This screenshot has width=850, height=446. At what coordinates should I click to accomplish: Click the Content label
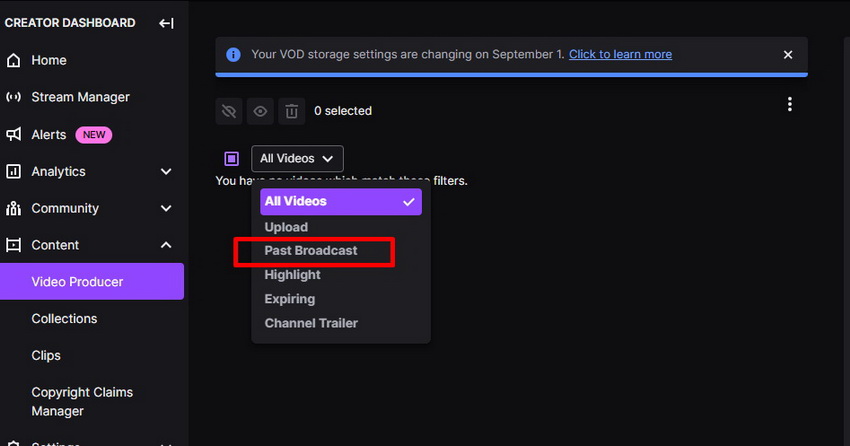coord(55,245)
